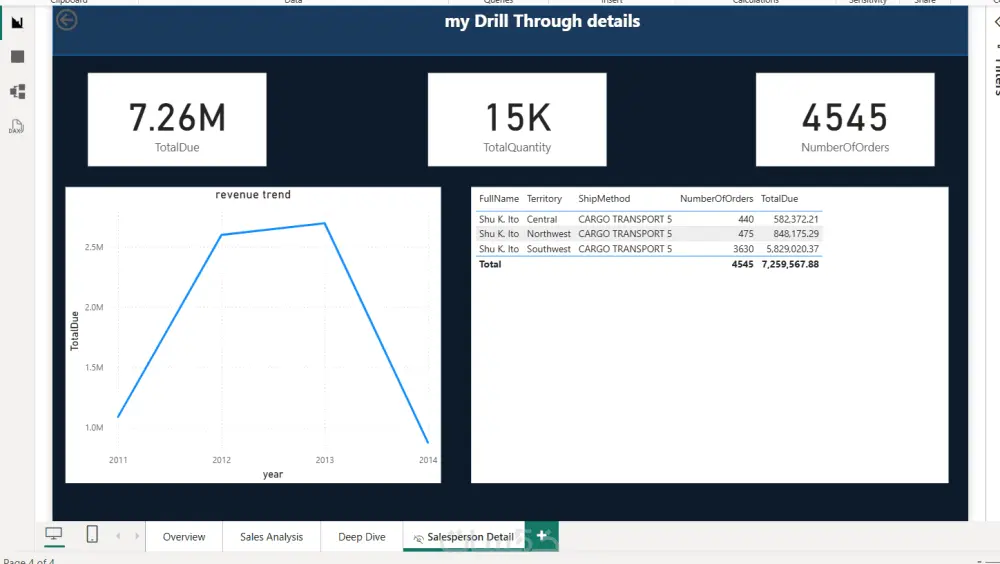The width and height of the screenshot is (1000, 564).
Task: Open Table view from left sidebar
Action: (17, 57)
